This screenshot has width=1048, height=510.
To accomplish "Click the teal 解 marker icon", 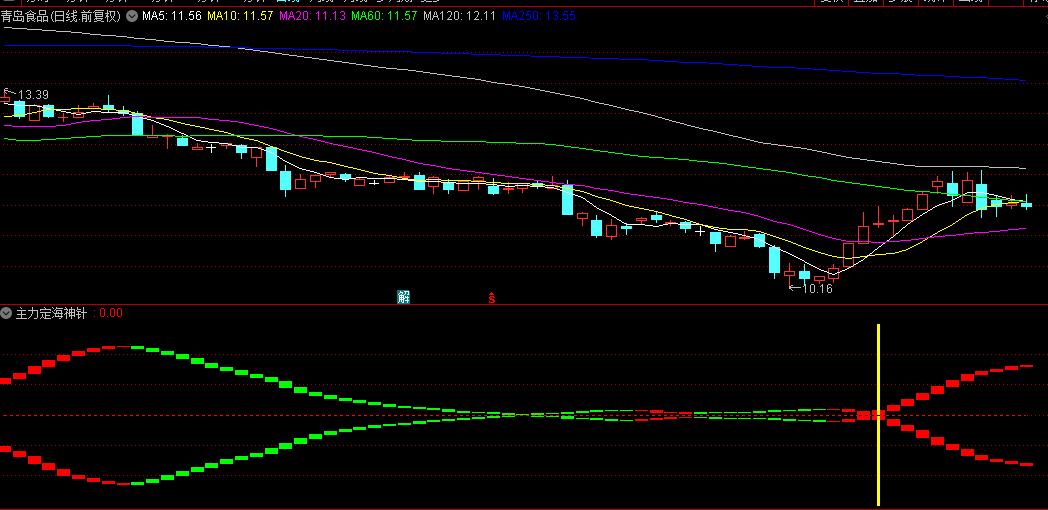I will point(403,297).
